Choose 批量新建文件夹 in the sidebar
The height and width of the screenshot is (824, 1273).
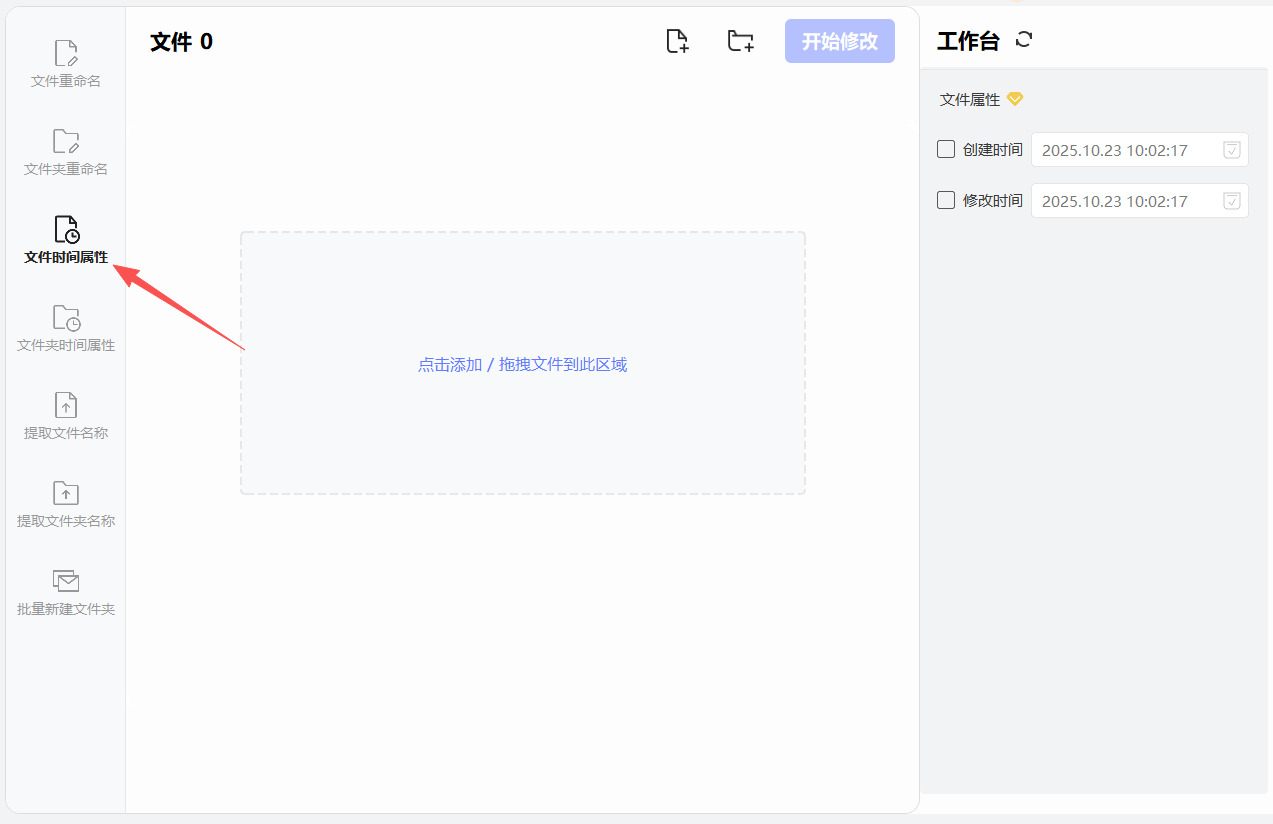[x=66, y=592]
